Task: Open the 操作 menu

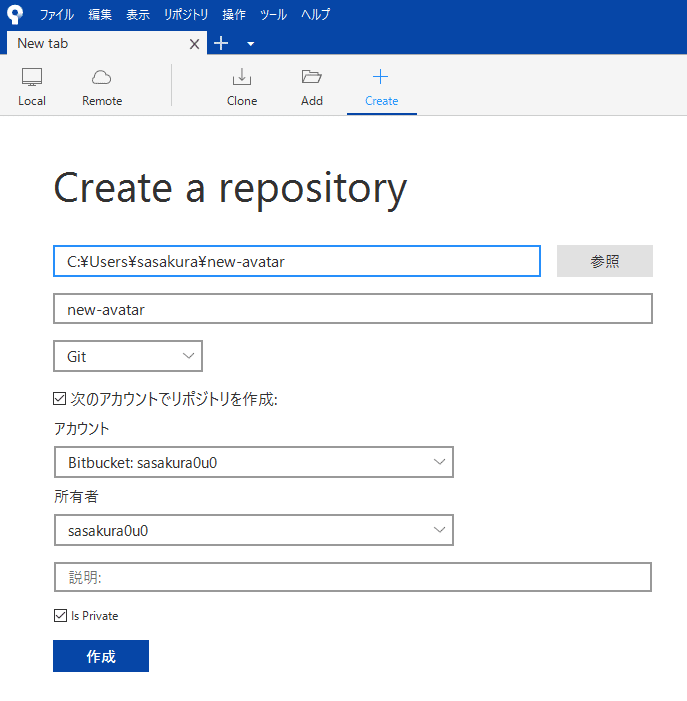Action: [234, 15]
